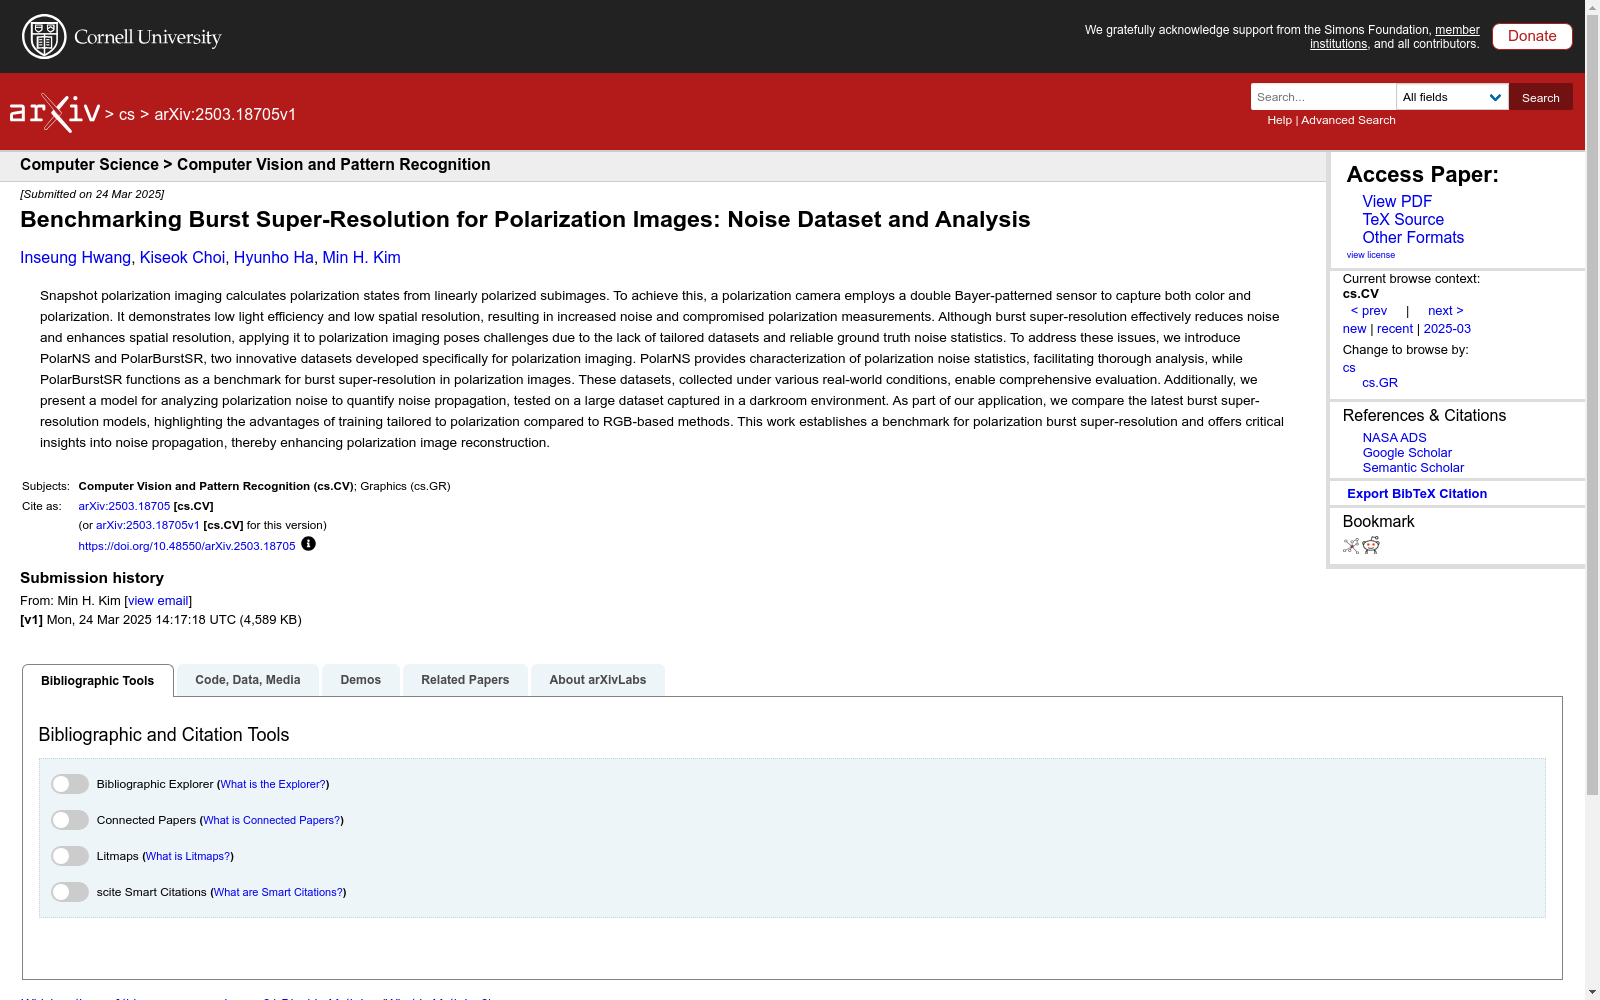Click Help link under search

(x=1279, y=120)
